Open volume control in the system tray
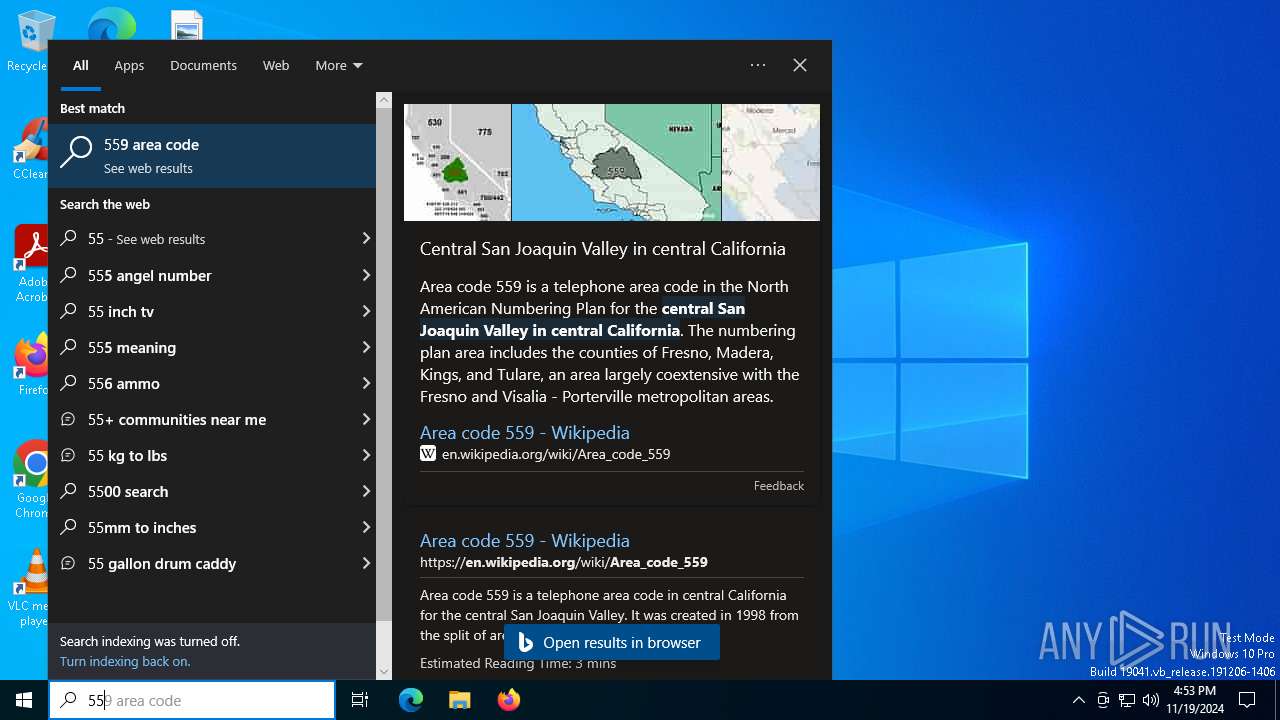The width and height of the screenshot is (1280, 720). (x=1151, y=700)
